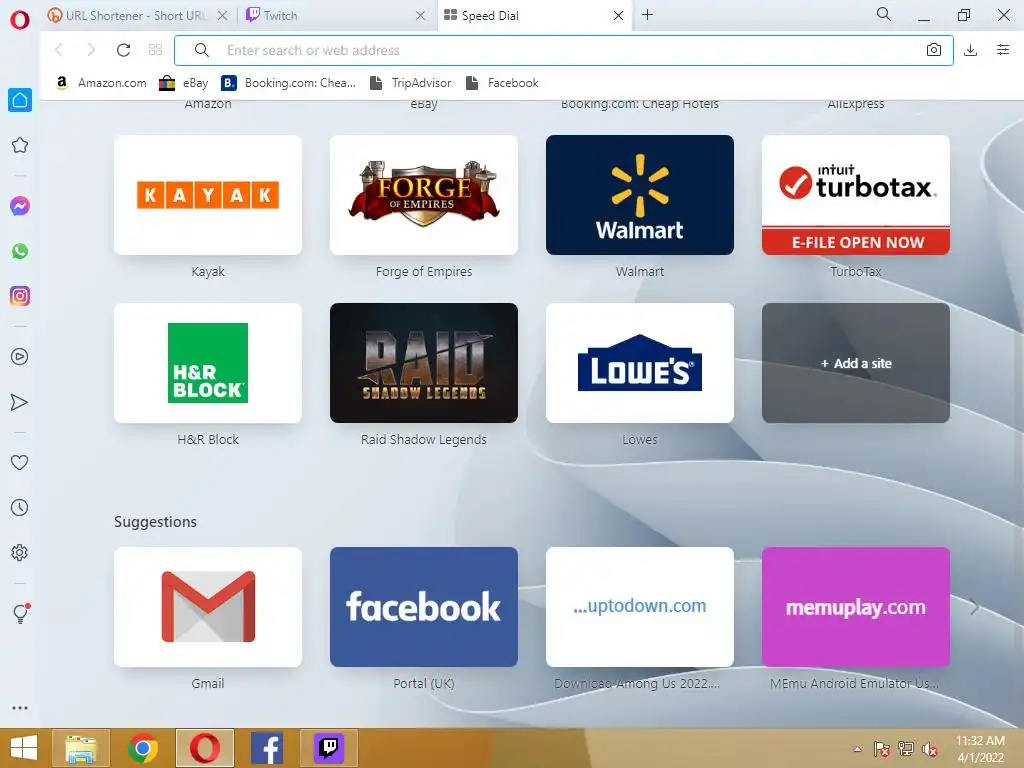The height and width of the screenshot is (768, 1024).
Task: Open a new tab with plus
Action: [647, 15]
